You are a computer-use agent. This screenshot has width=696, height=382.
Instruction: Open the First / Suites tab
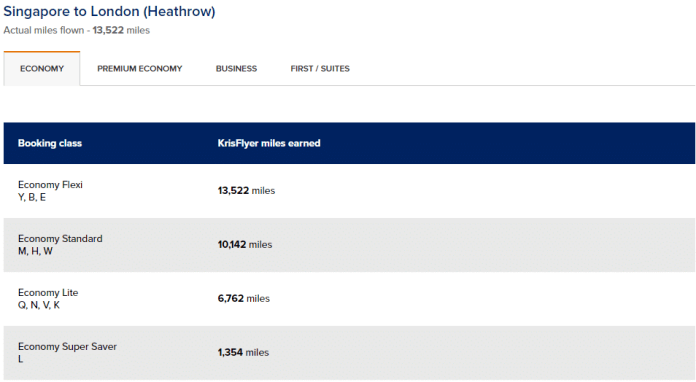320,68
